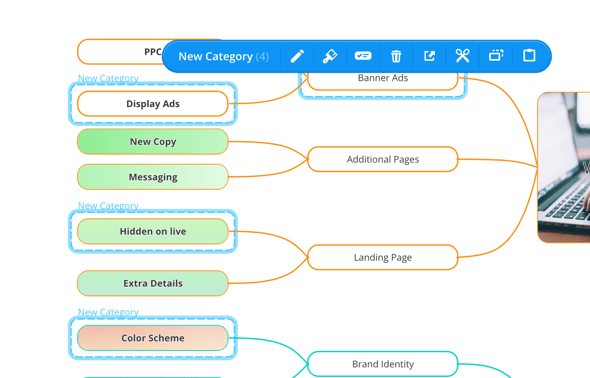Select the Banner Ads node
590x378 pixels.
click(383, 80)
